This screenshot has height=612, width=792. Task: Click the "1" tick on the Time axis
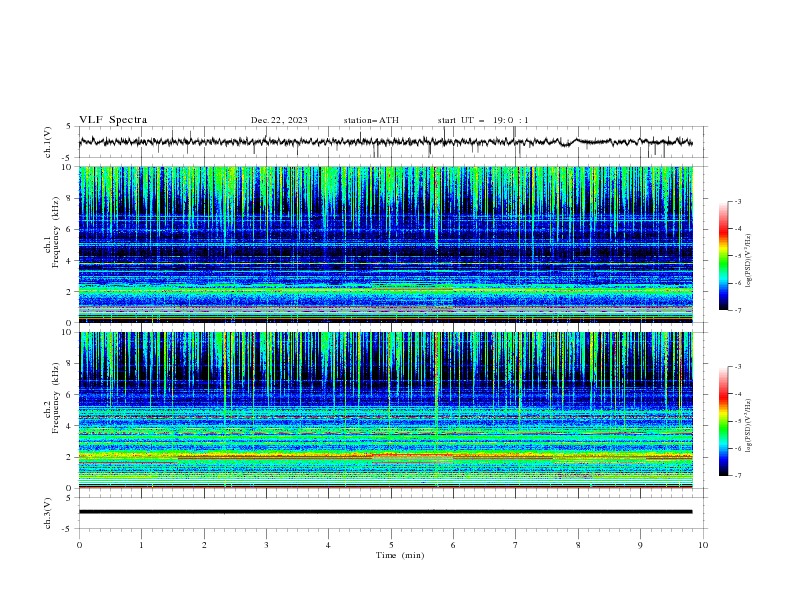(141, 545)
